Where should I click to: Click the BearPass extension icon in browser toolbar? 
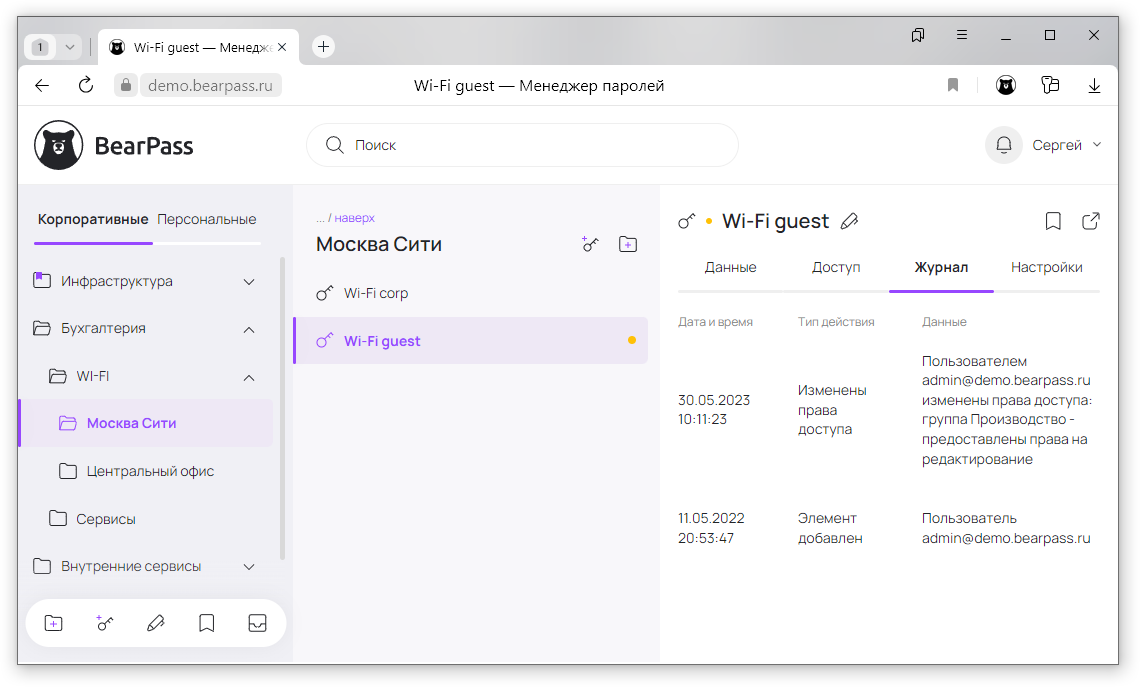1006,86
